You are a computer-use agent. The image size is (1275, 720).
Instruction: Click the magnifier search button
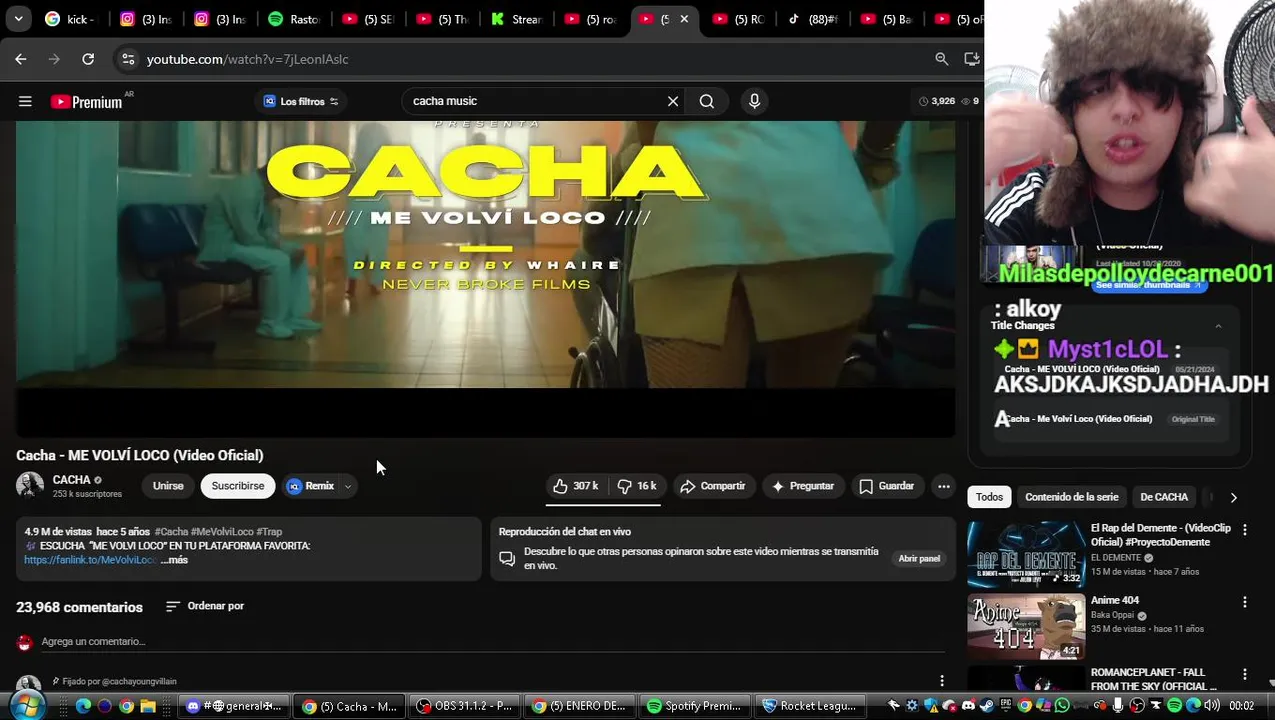(707, 101)
